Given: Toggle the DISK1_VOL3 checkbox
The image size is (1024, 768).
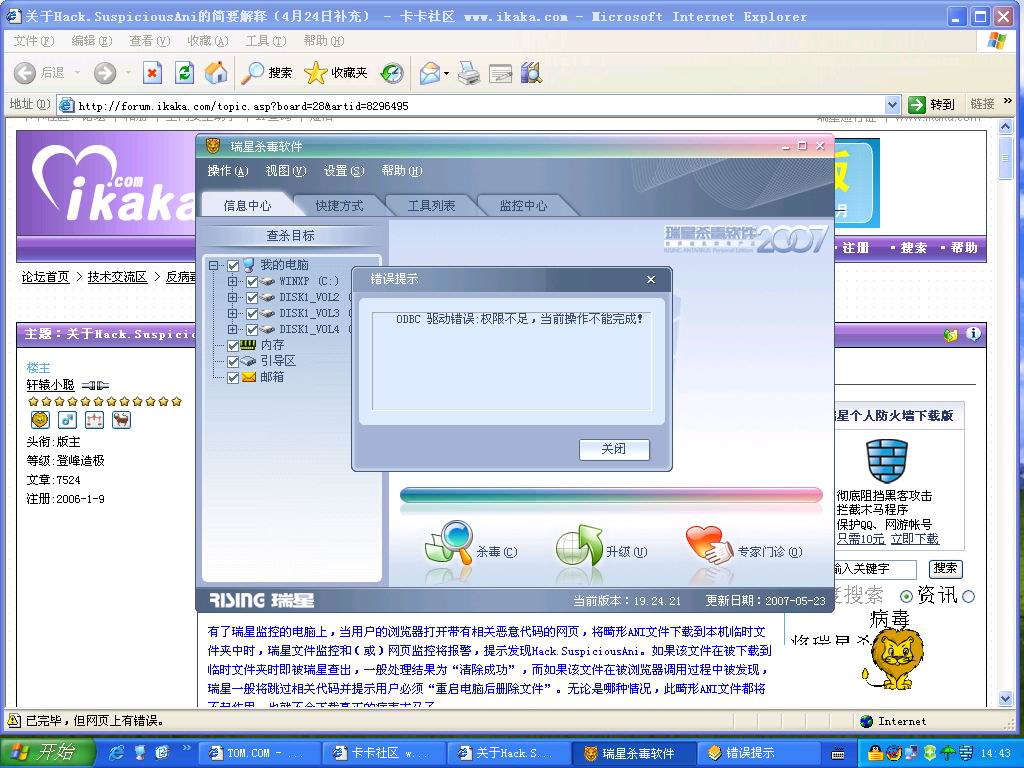Looking at the screenshot, I should 251,313.
